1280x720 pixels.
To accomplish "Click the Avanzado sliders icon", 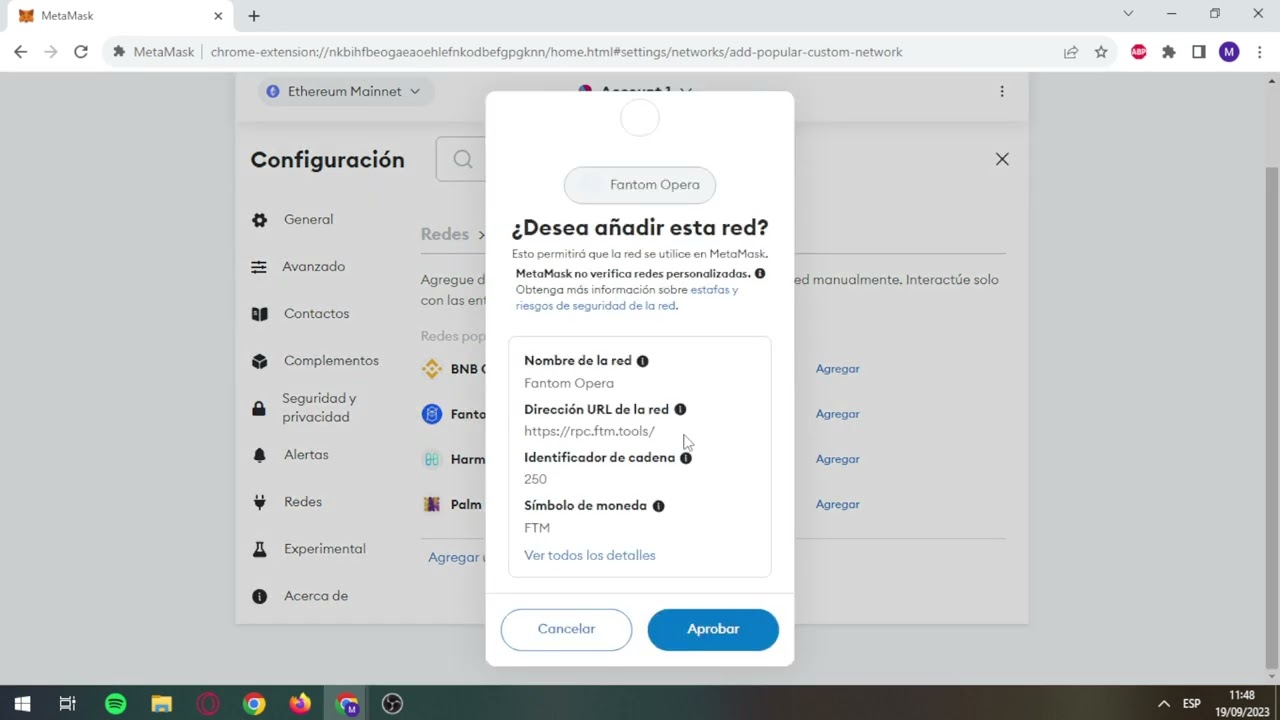I will point(259,267).
